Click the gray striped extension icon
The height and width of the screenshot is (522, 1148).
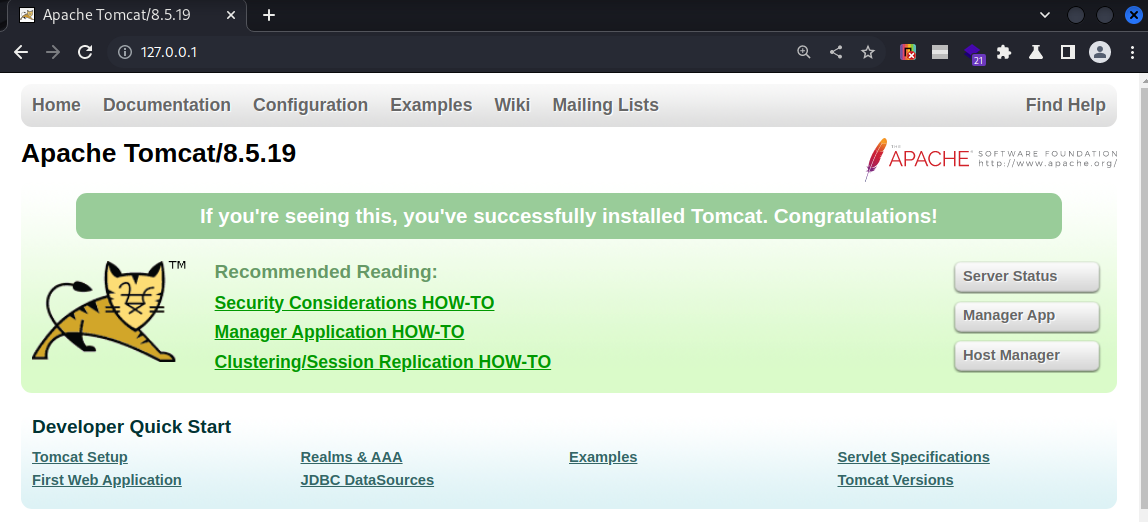940,52
